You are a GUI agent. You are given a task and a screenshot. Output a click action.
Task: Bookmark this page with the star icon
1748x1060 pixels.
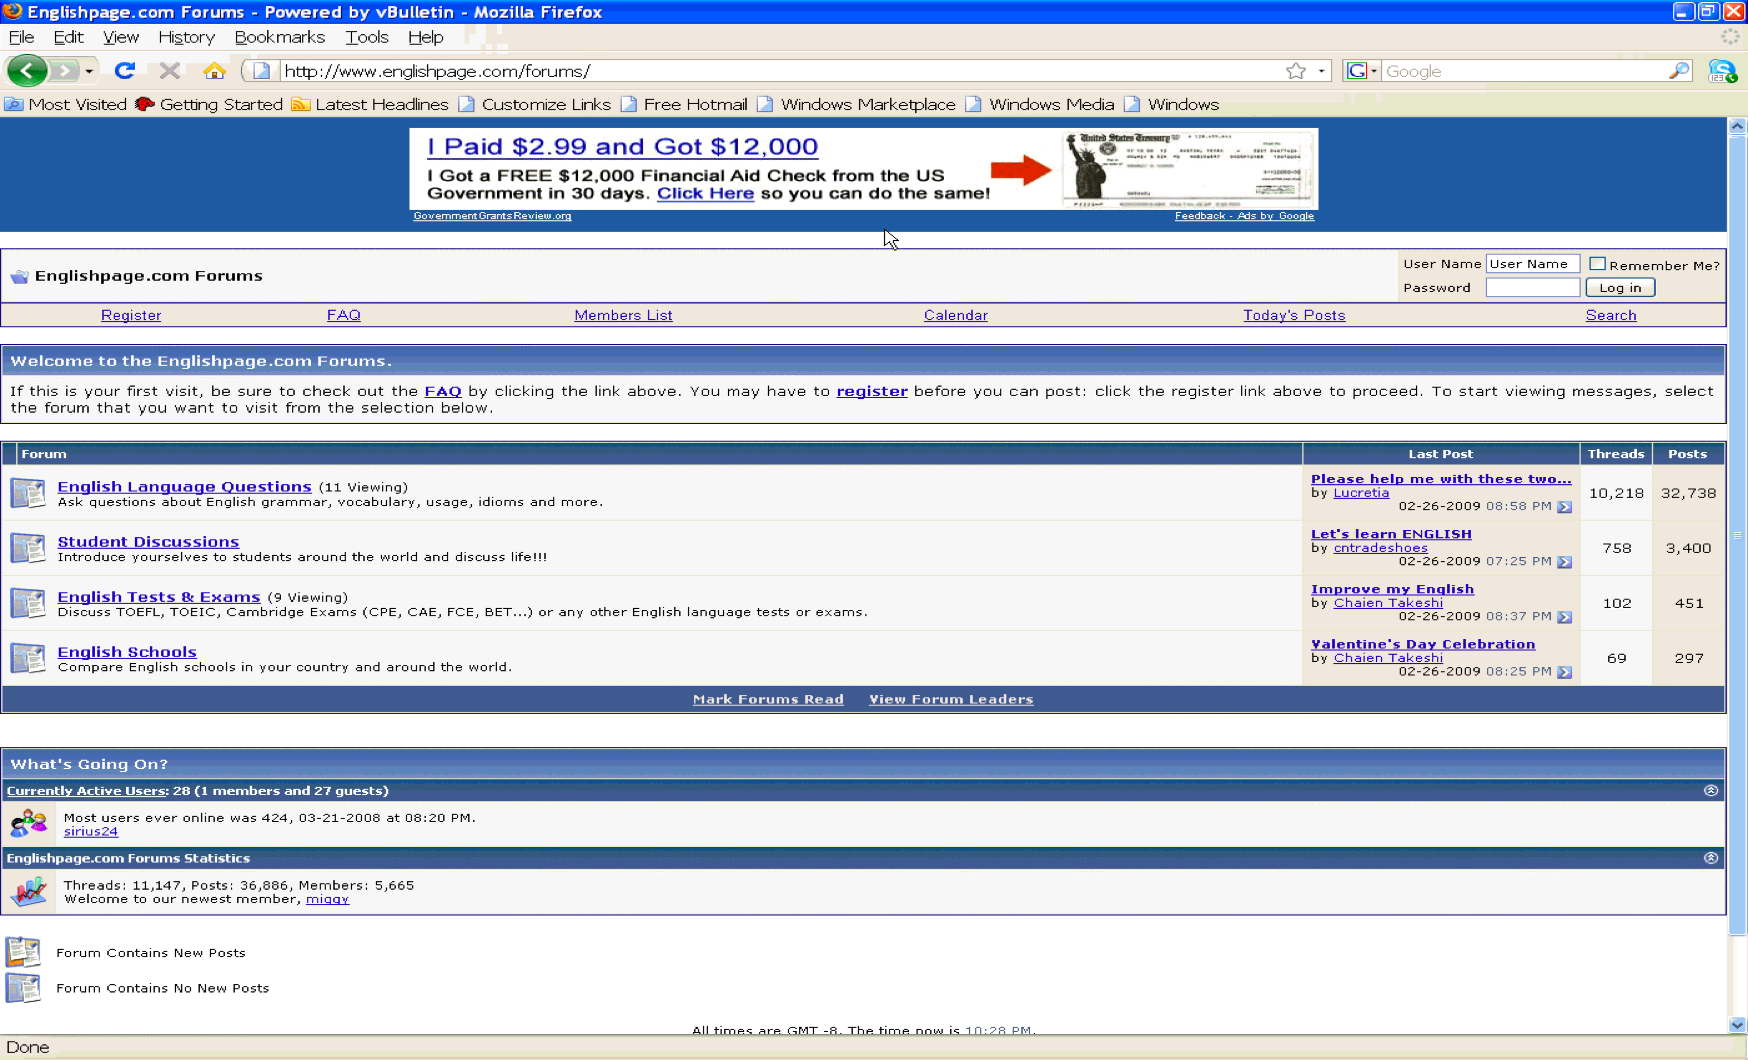1296,71
